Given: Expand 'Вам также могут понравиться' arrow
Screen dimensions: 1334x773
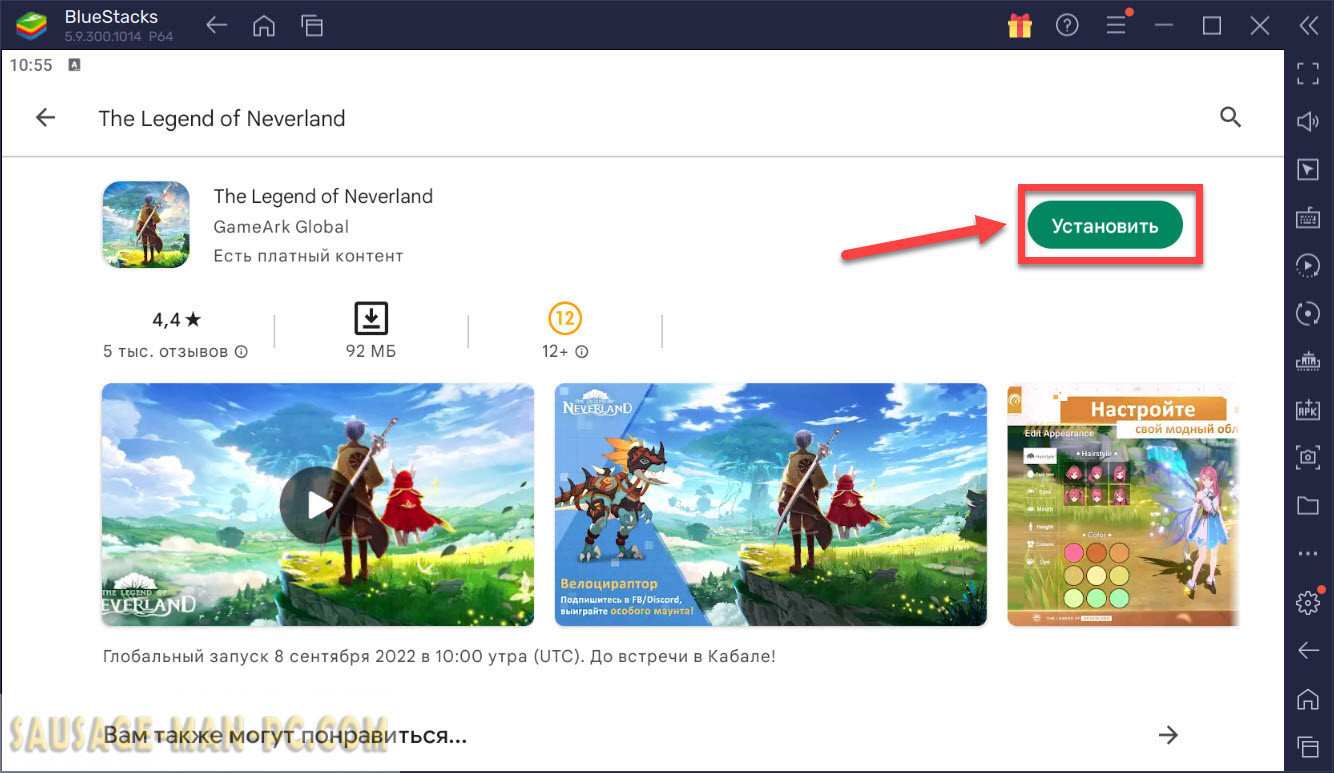Looking at the screenshot, I should point(1168,736).
